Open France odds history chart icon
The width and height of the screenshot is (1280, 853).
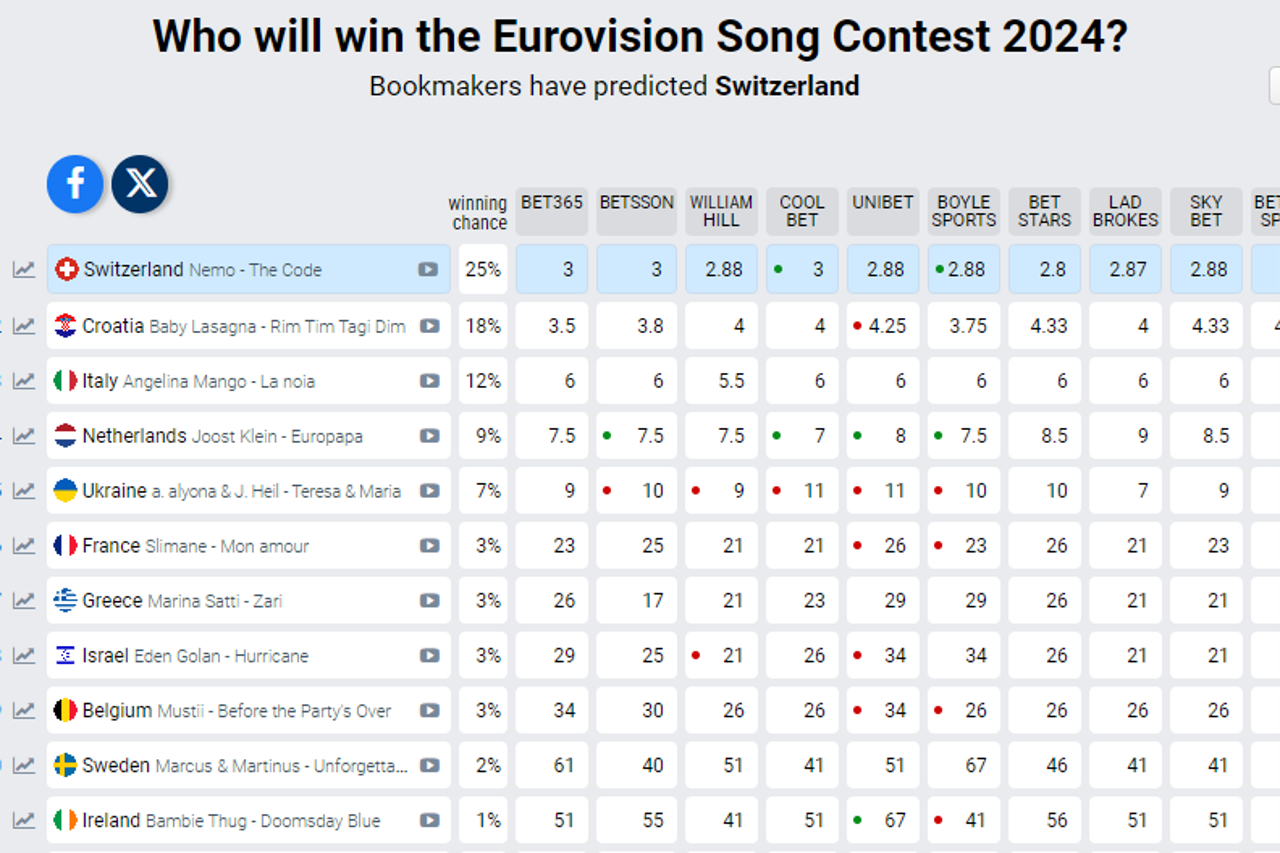point(24,546)
